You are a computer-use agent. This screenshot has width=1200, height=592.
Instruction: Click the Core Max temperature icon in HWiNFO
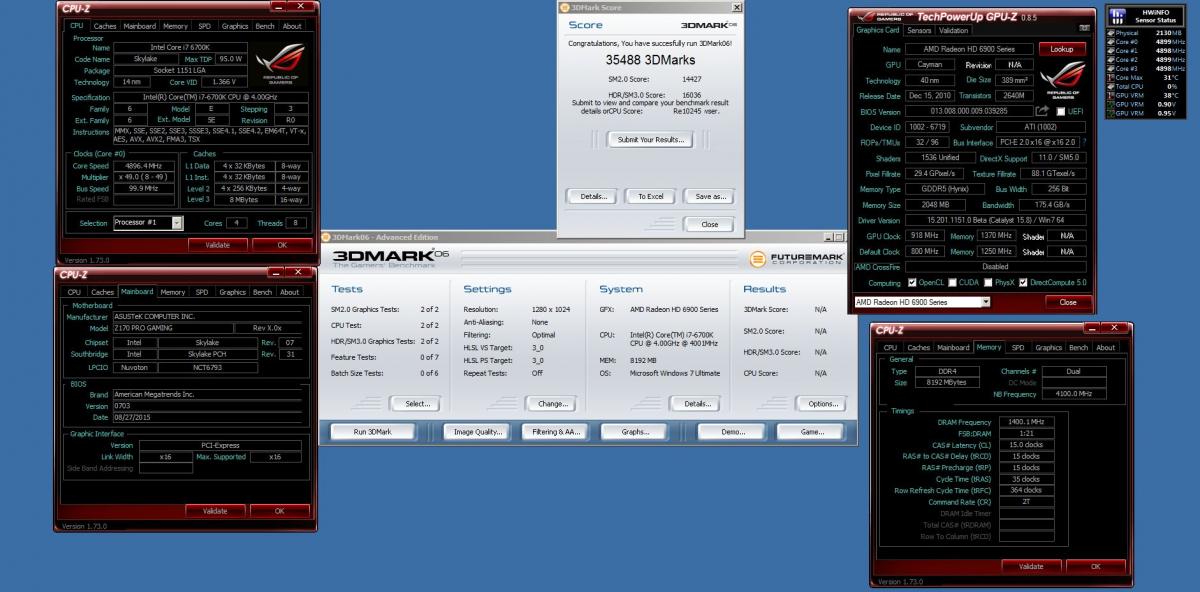[1111, 78]
